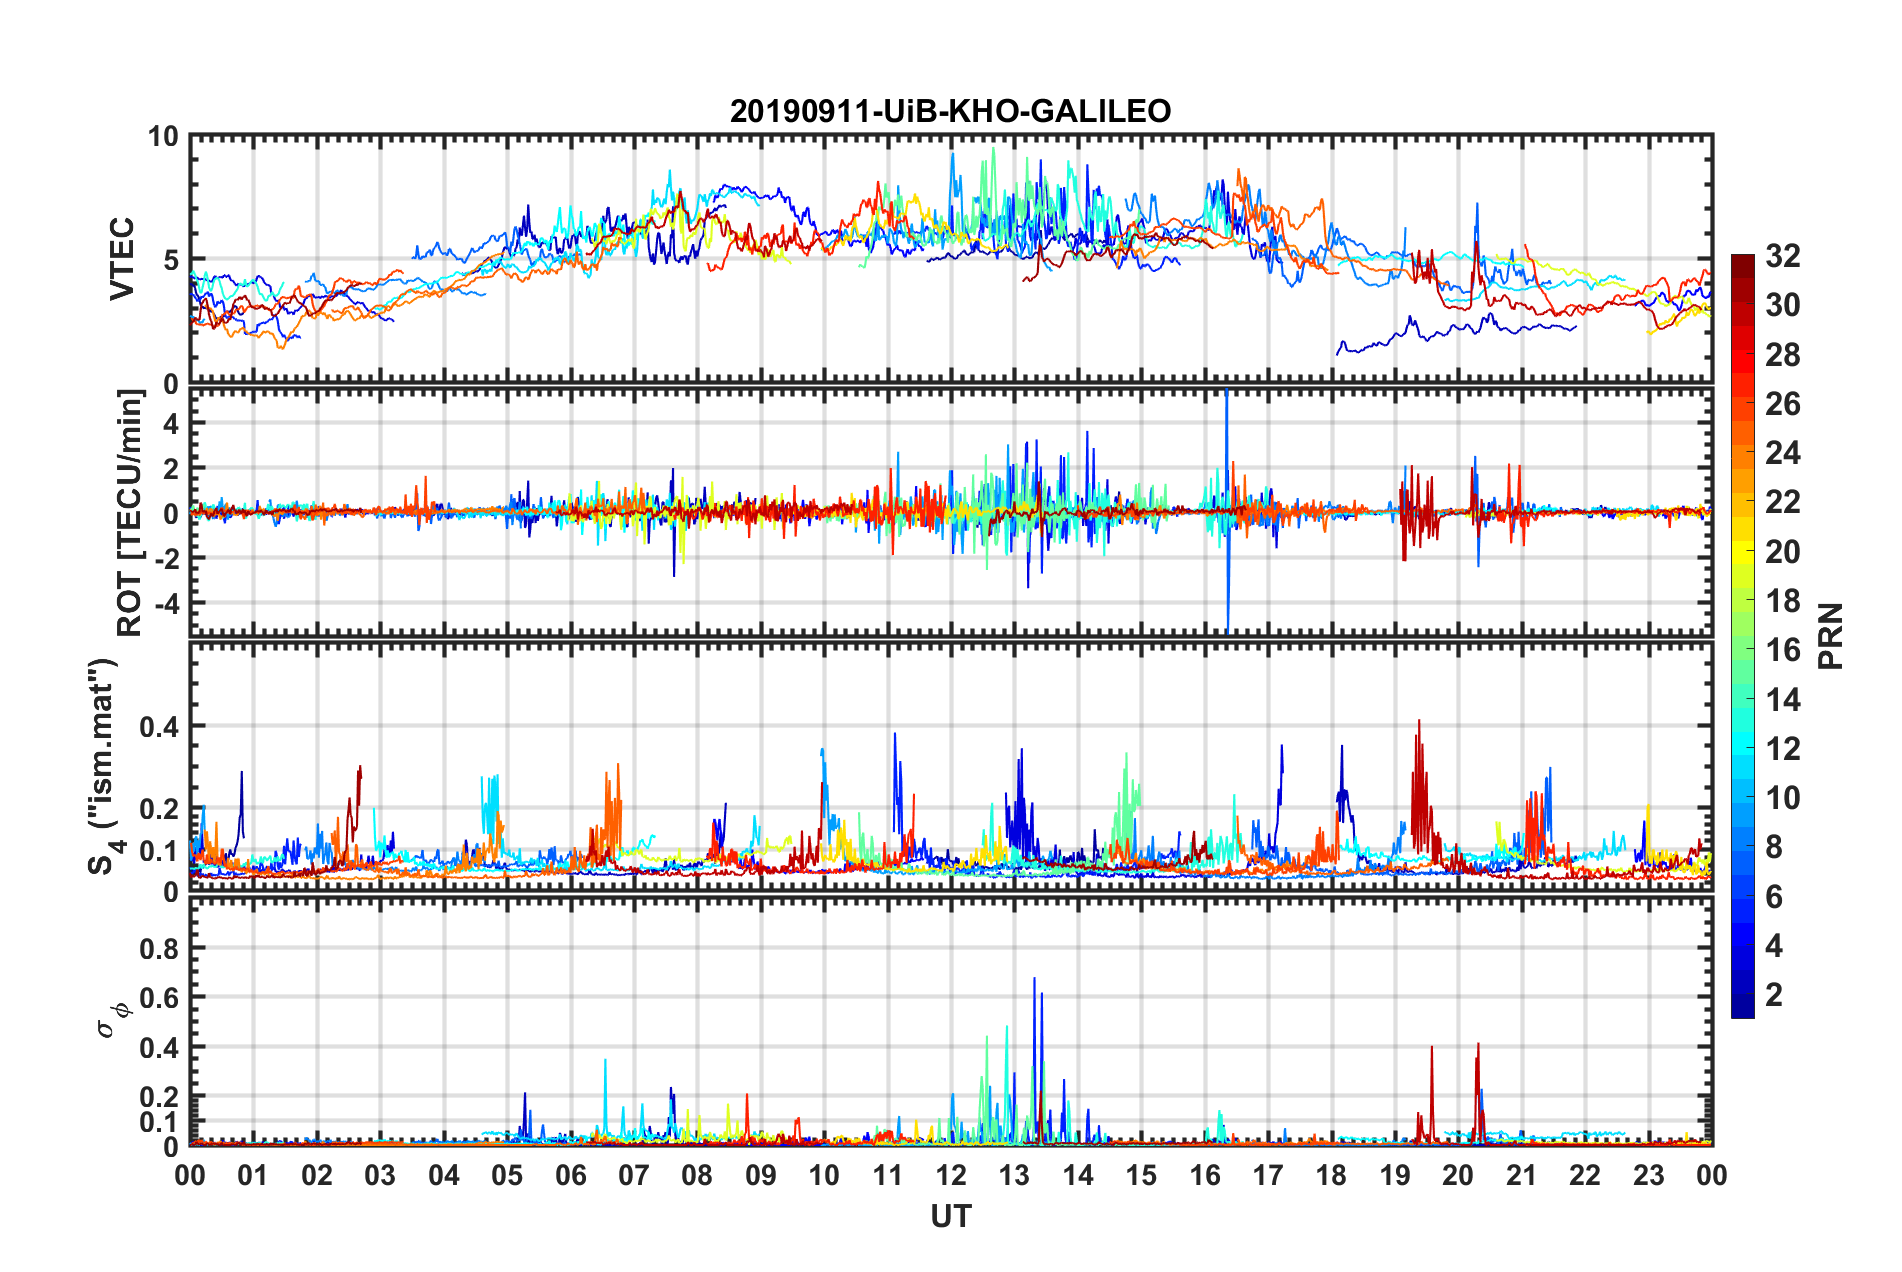Click the large ROT spike after 16 UT
This screenshot has height=1272, width=1902.
[x=1227, y=510]
